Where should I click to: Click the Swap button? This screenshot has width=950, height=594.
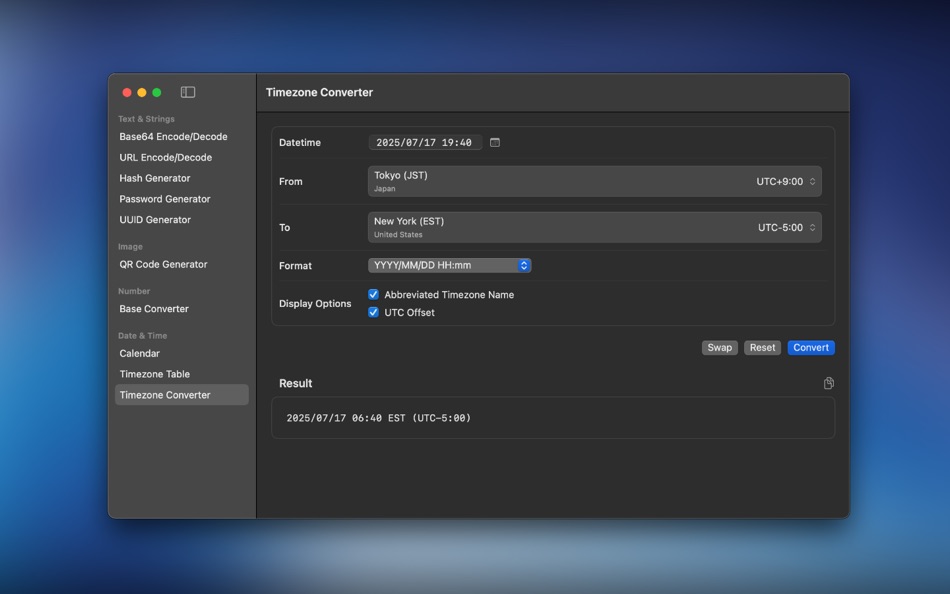click(719, 347)
